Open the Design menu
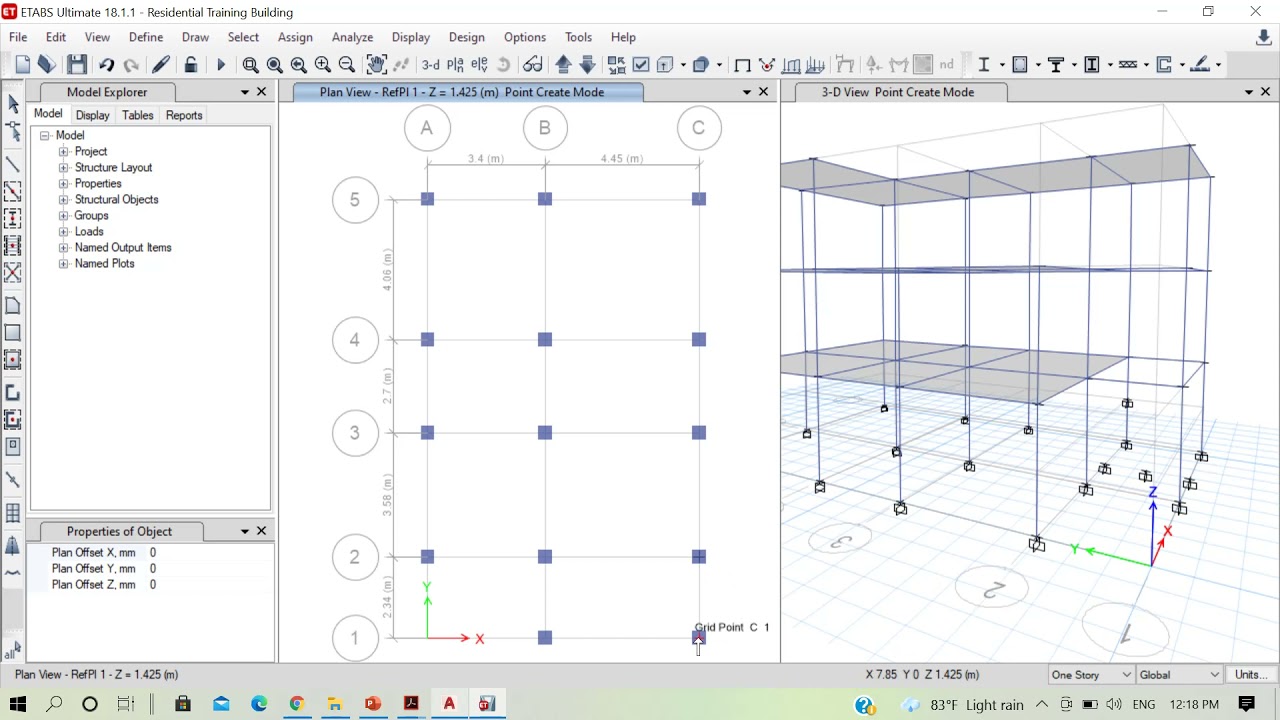Image resolution: width=1280 pixels, height=720 pixels. pos(466,37)
